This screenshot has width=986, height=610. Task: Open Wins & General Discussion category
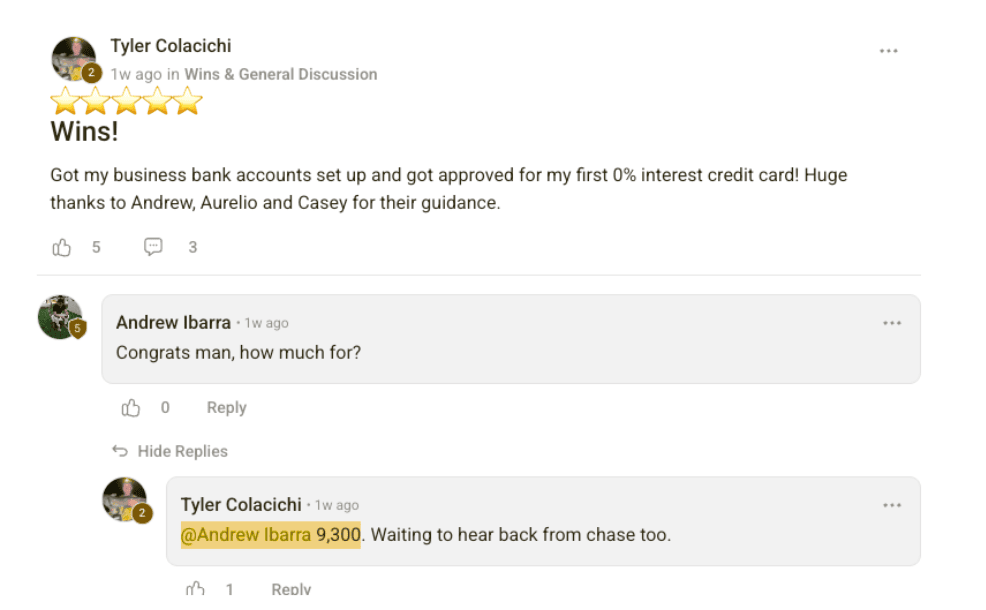pos(280,74)
